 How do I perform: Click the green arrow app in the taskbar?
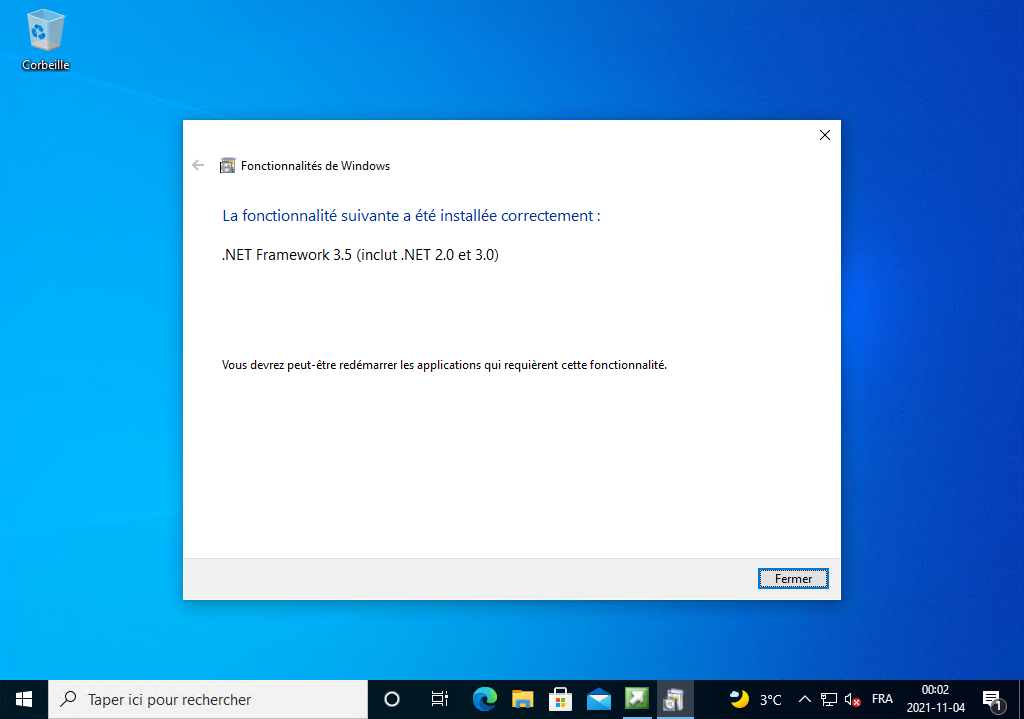point(637,699)
